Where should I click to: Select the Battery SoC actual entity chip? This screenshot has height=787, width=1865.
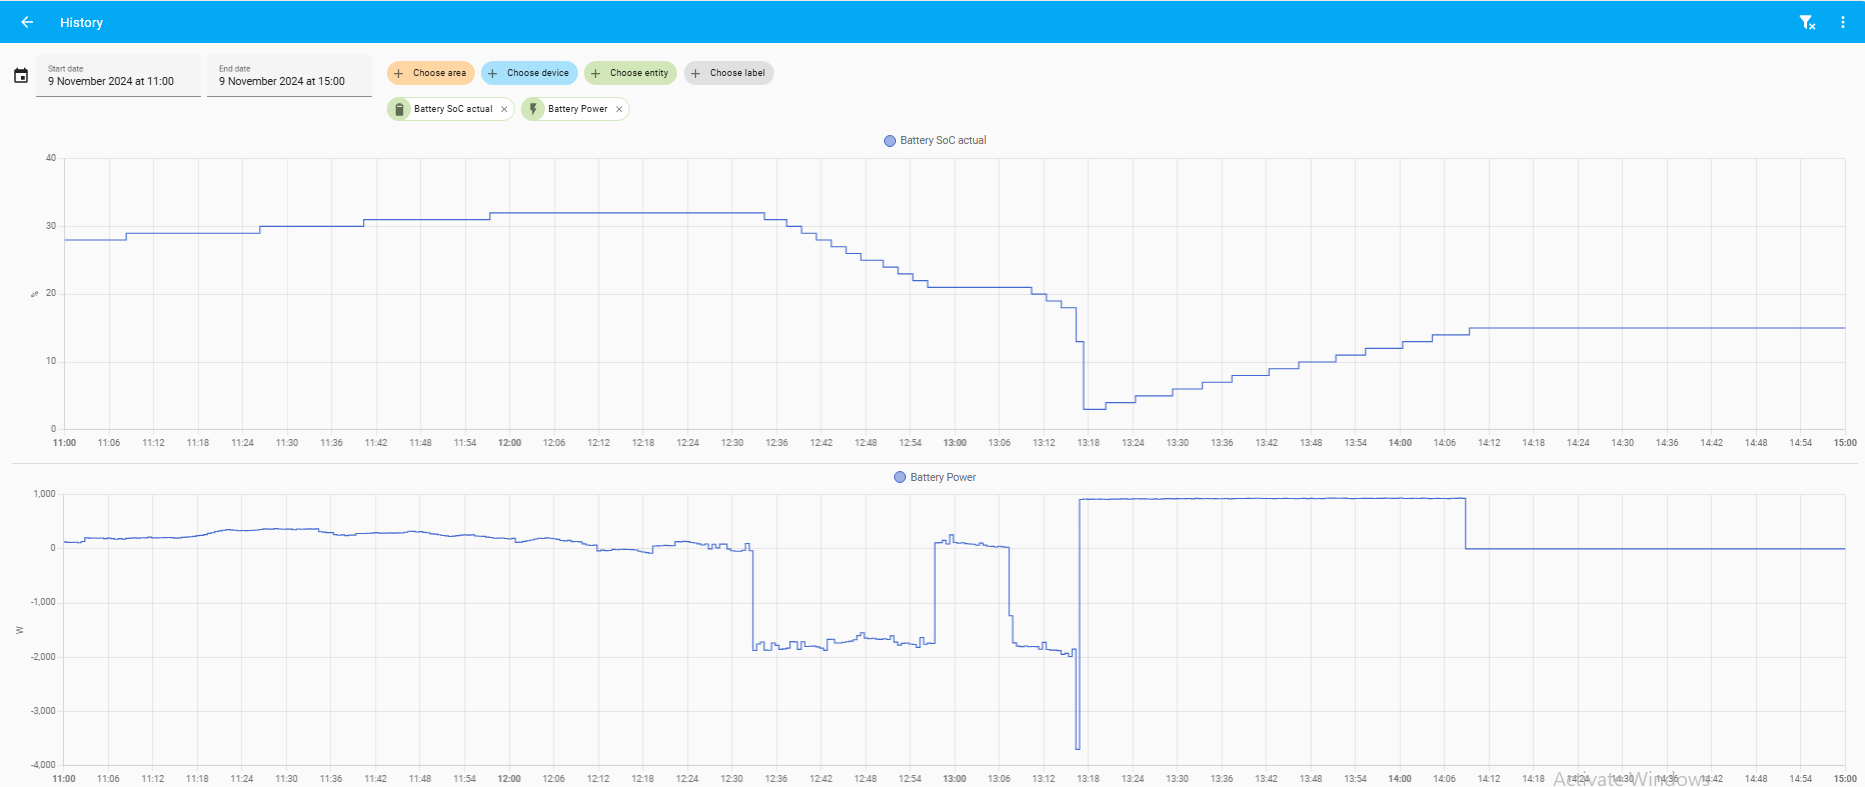[450, 109]
